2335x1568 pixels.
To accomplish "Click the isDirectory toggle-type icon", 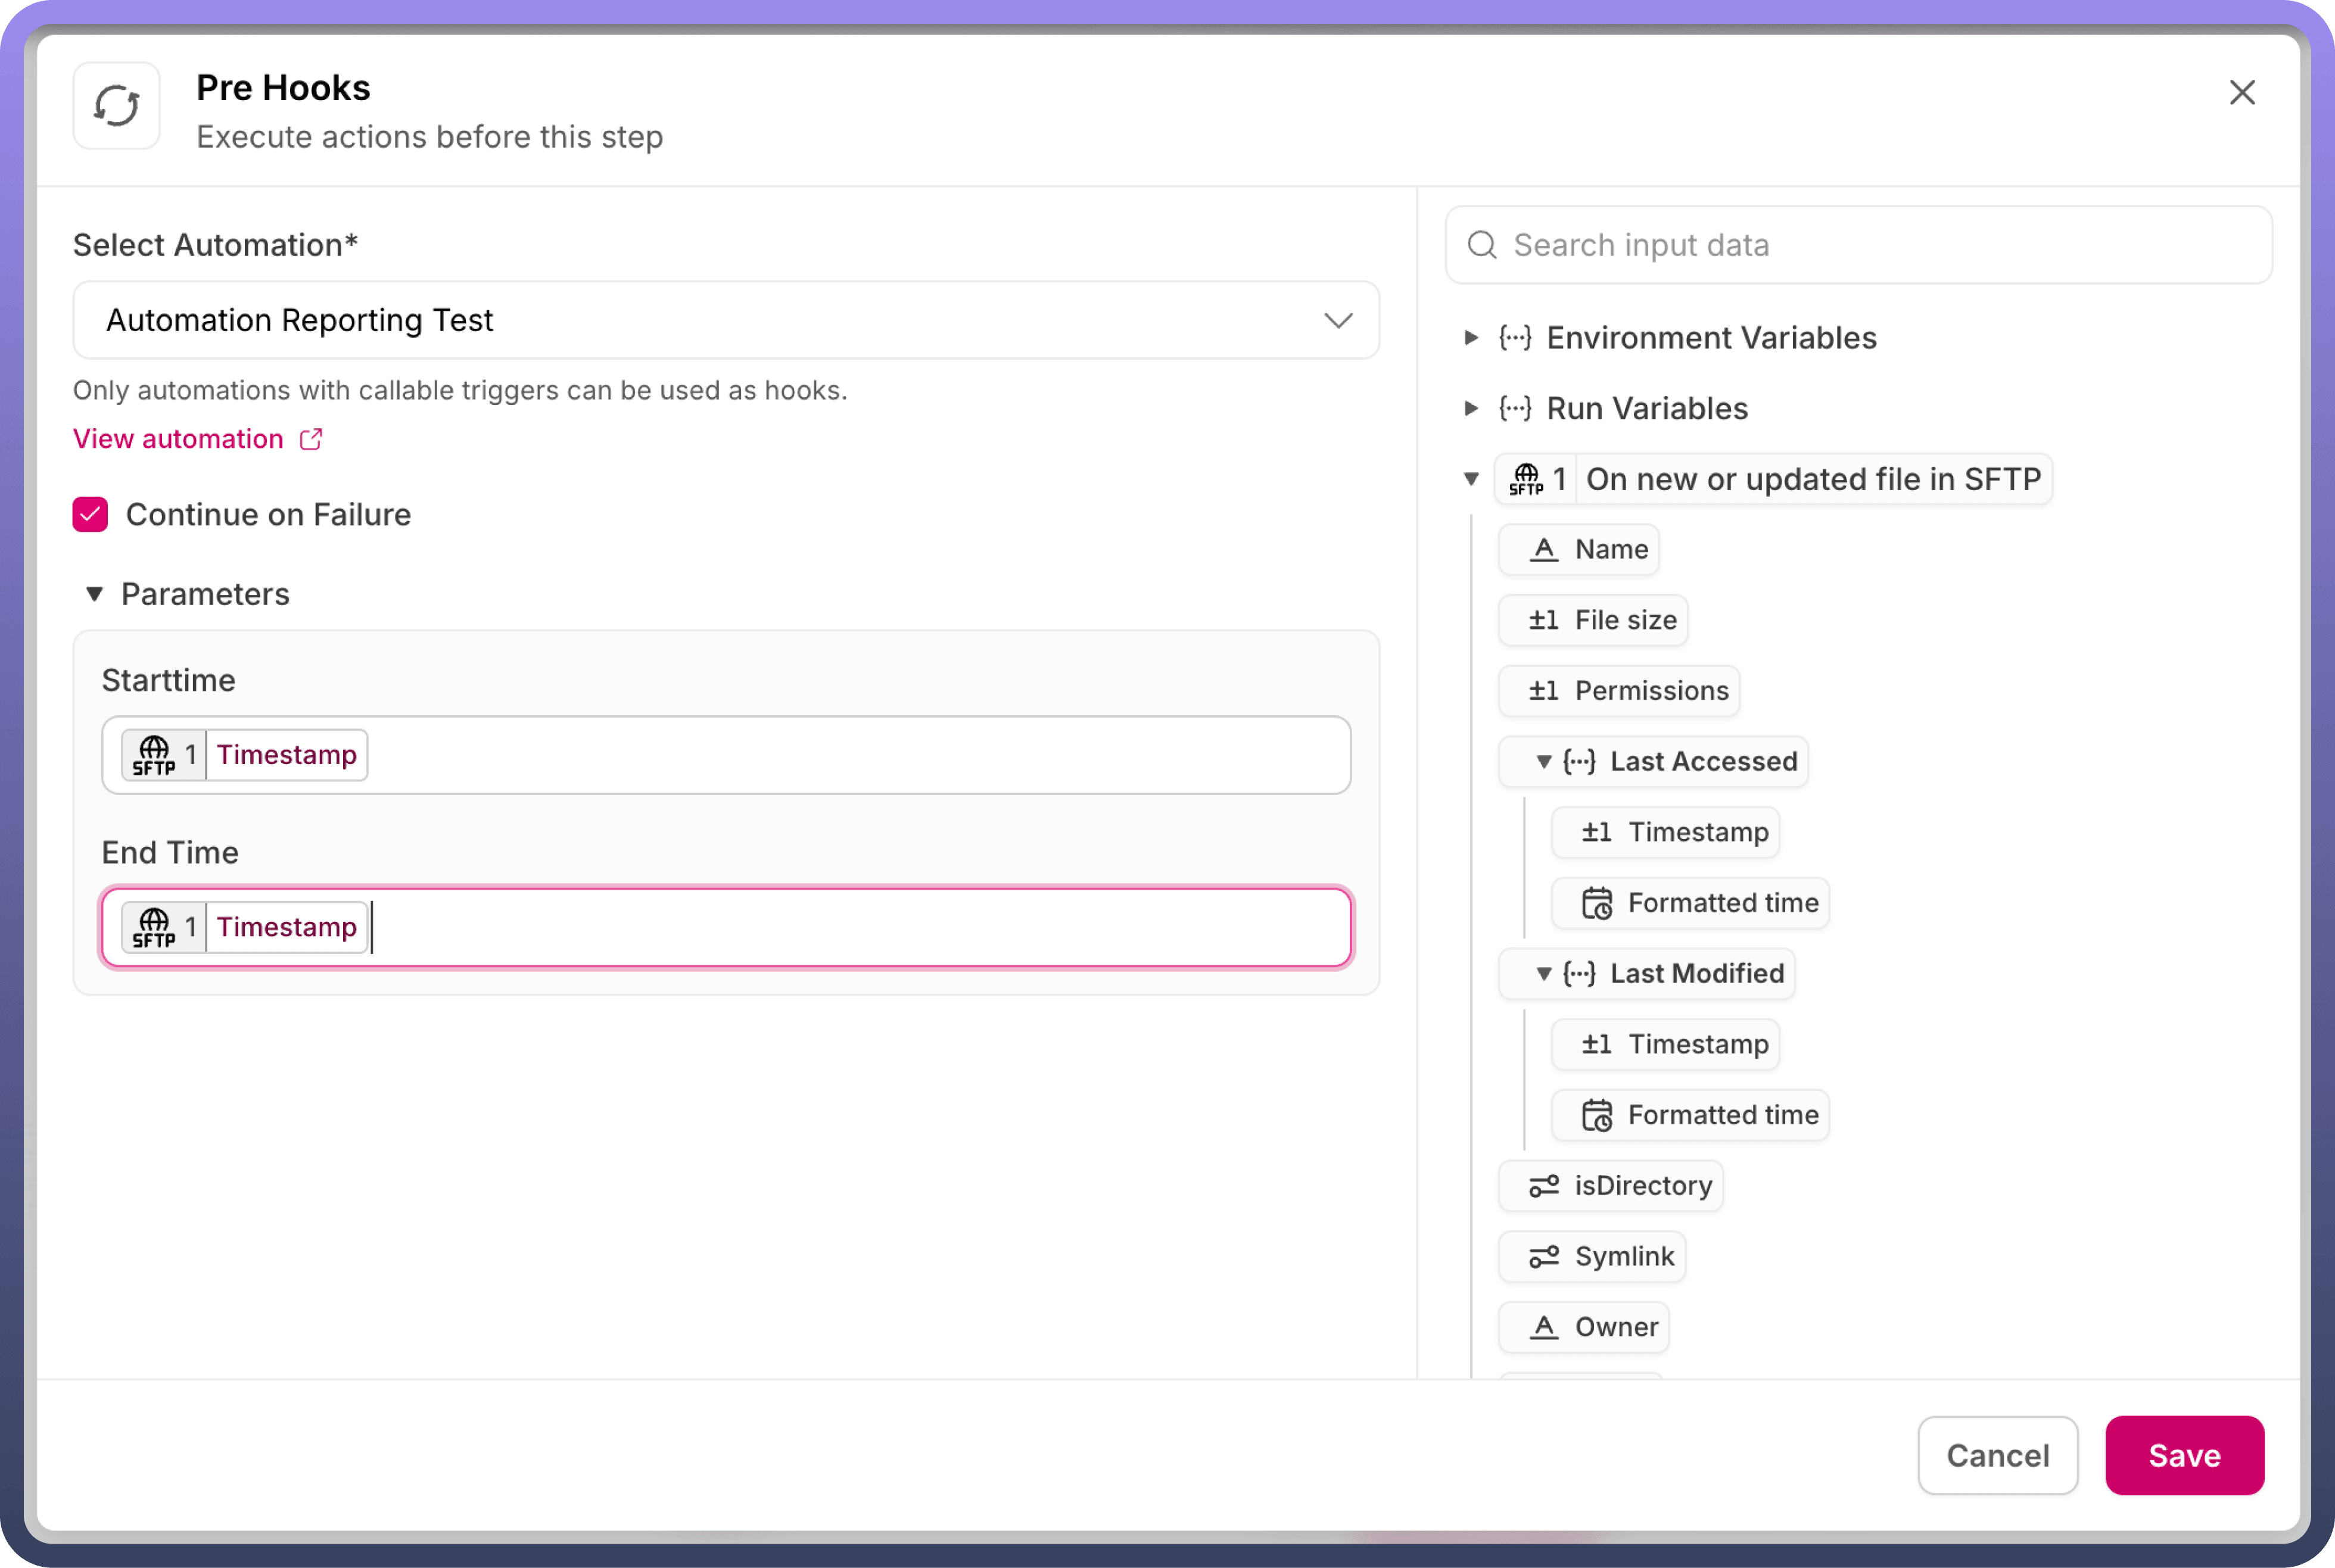I will (x=1543, y=1186).
